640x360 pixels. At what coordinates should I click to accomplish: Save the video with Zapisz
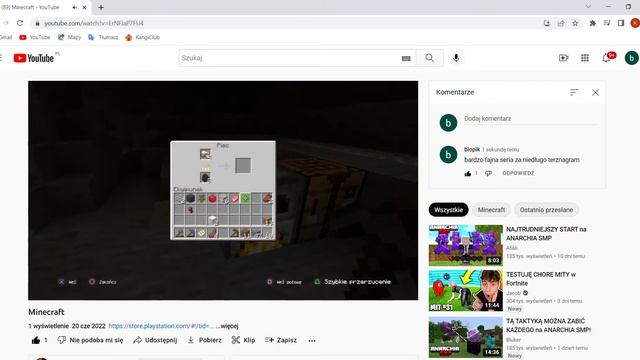(x=281, y=340)
